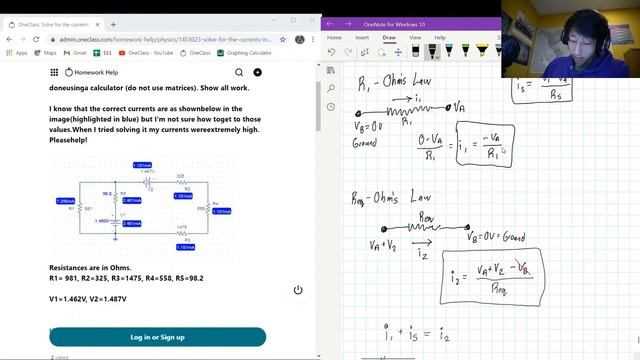Open a new Chrome tab
This screenshot has height=360, width=640.
pyautogui.click(x=113, y=25)
